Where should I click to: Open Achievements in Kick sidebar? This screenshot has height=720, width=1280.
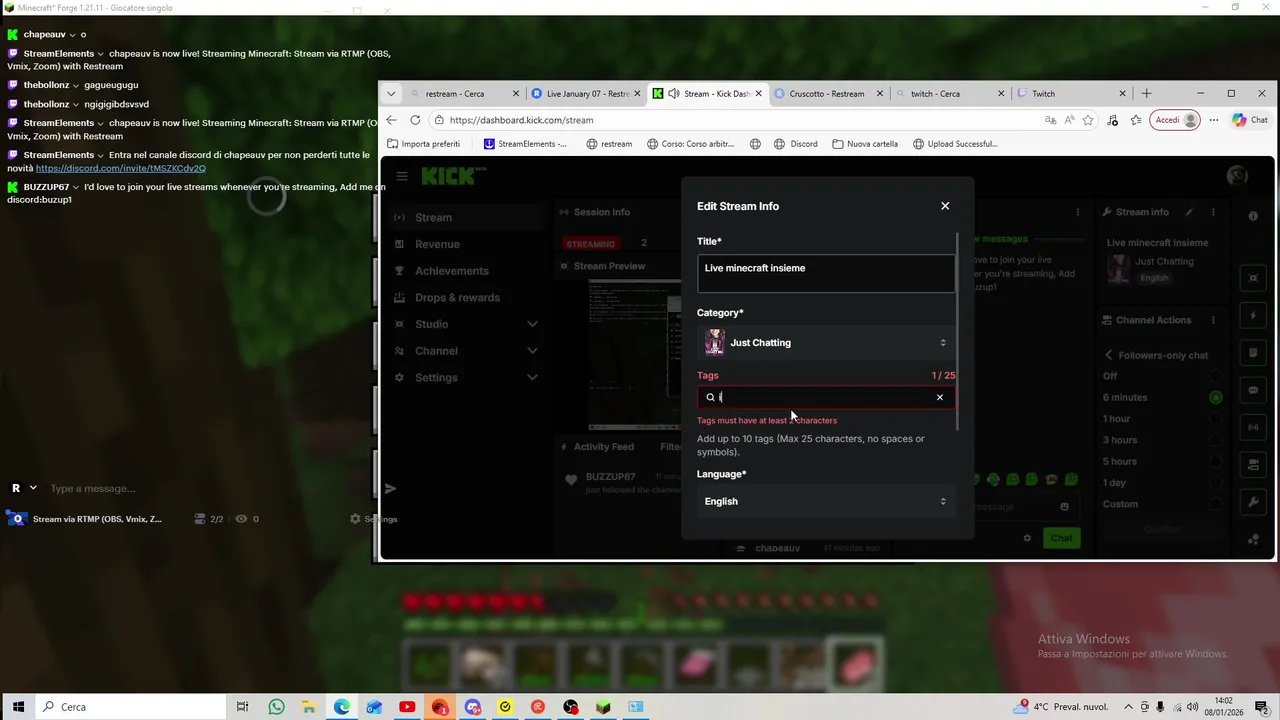[451, 271]
